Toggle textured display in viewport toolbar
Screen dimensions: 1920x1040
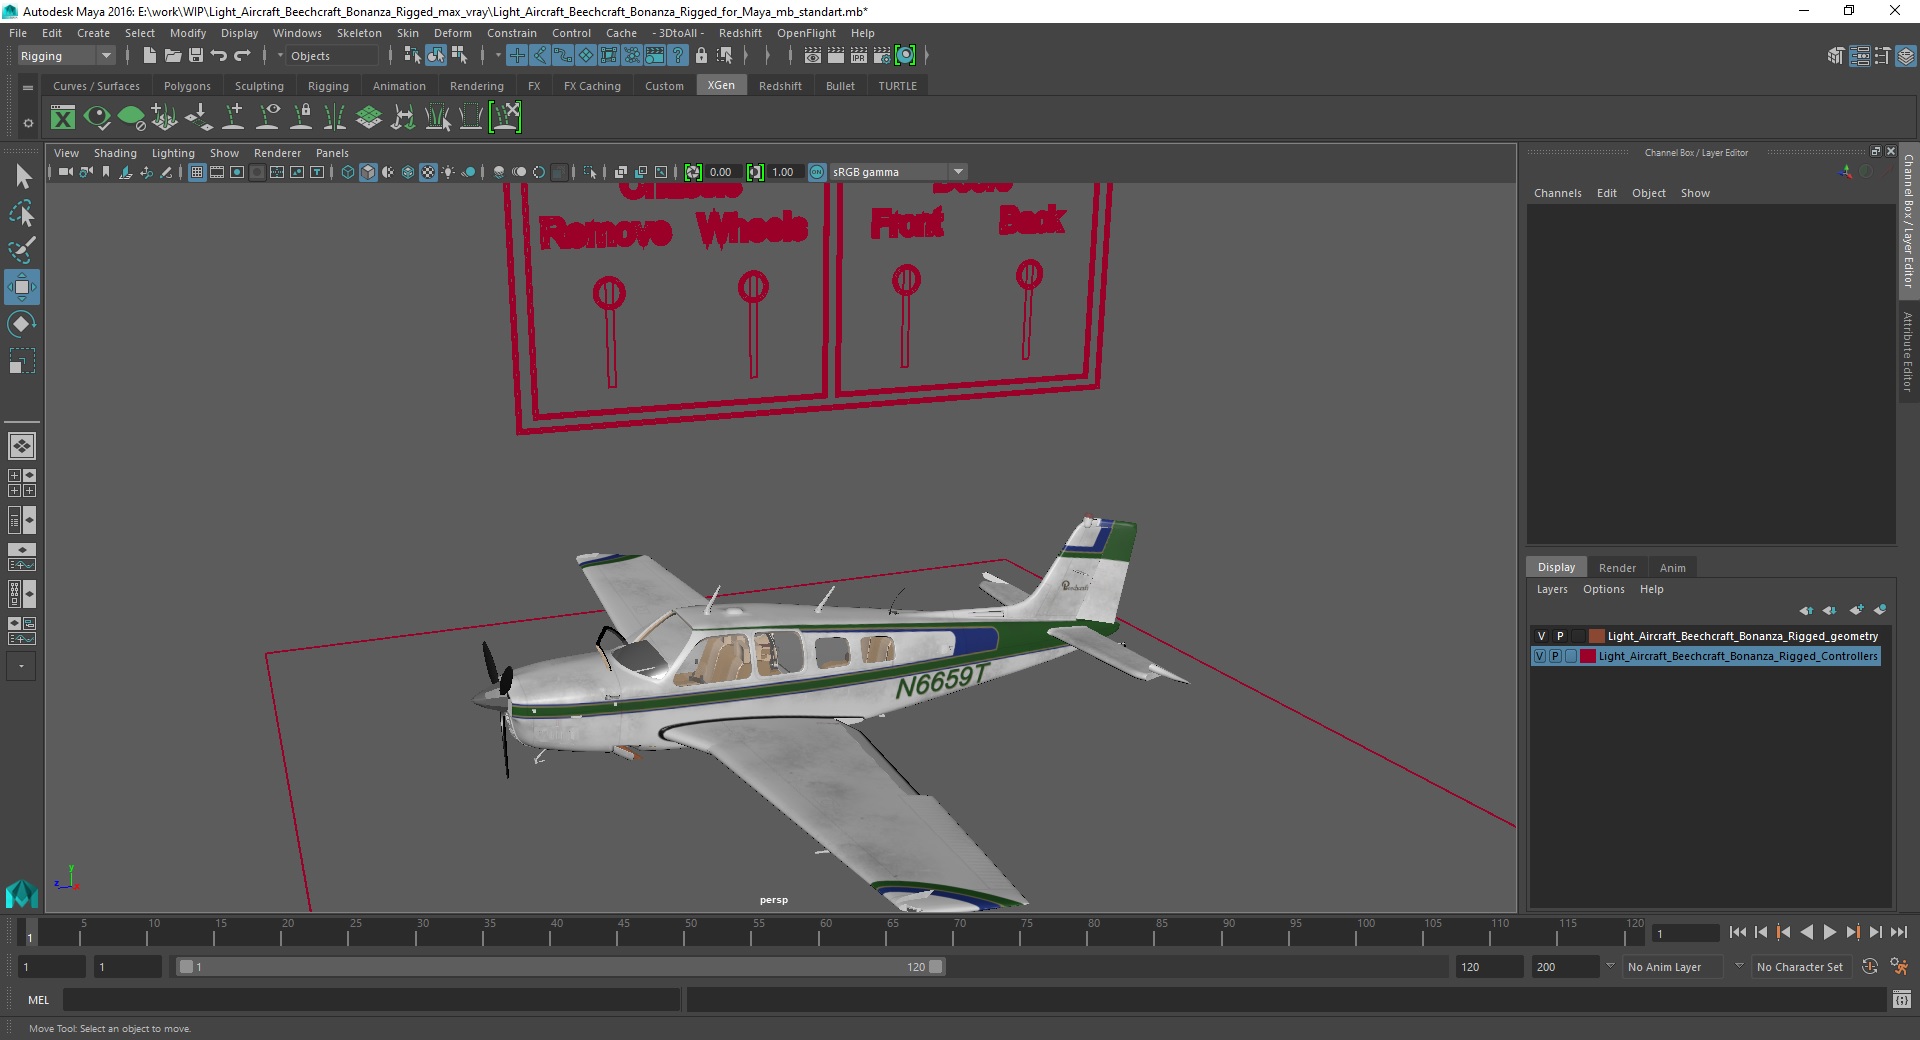pyautogui.click(x=428, y=172)
